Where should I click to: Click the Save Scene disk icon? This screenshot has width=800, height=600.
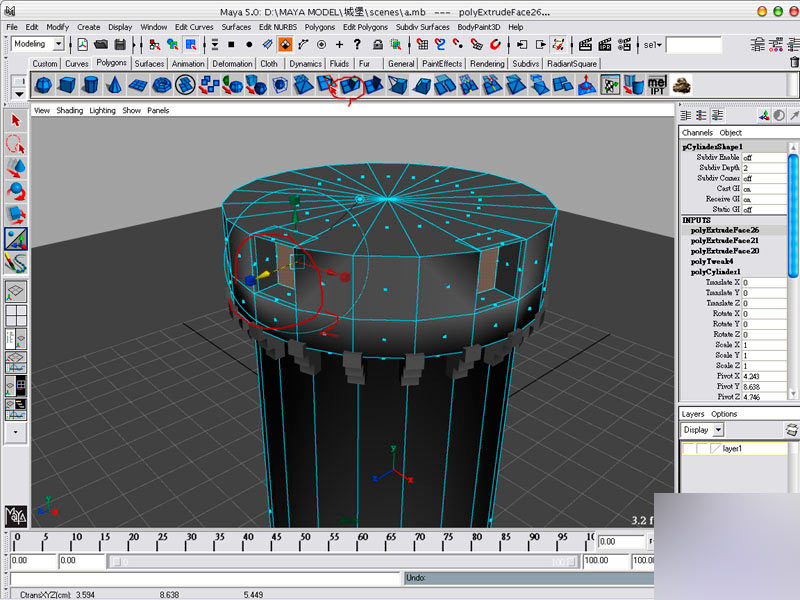point(120,45)
